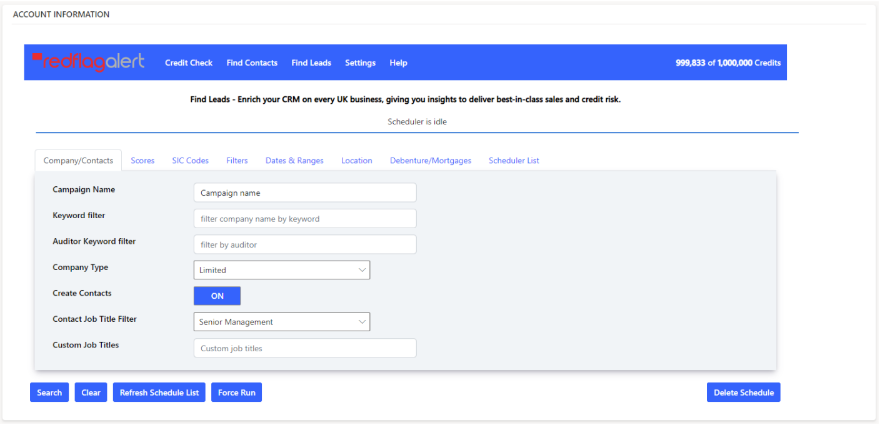Click the Delete Schedule button

744,393
